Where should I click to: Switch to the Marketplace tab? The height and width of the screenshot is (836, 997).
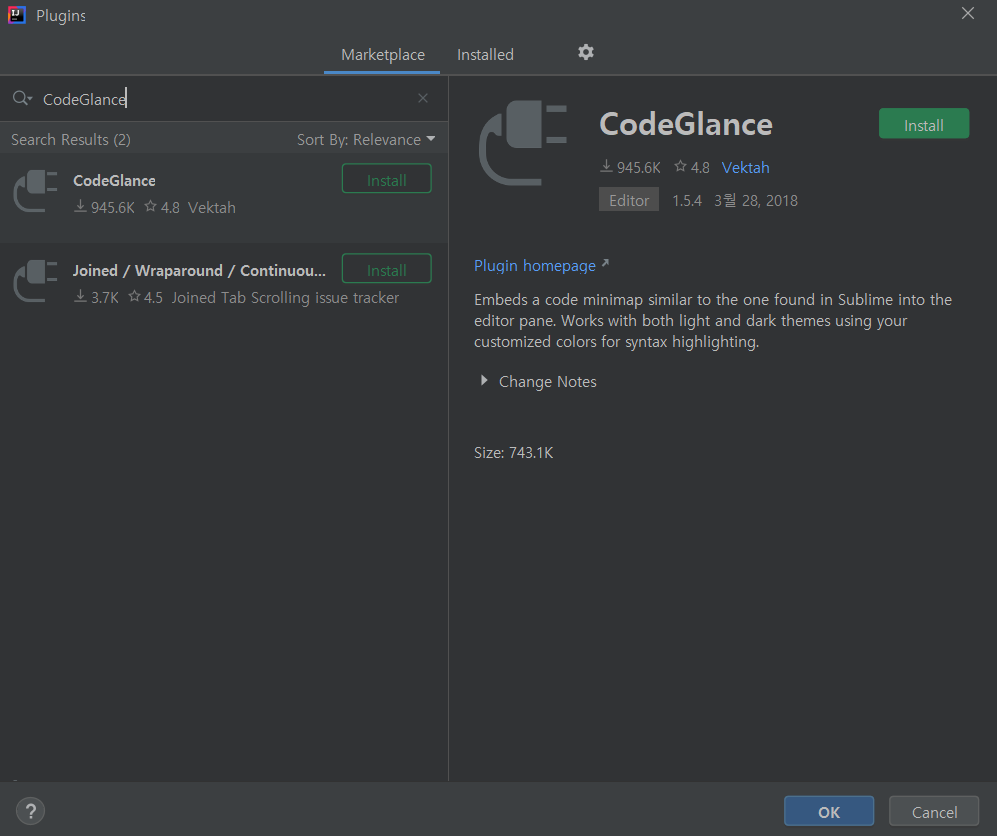pyautogui.click(x=382, y=55)
